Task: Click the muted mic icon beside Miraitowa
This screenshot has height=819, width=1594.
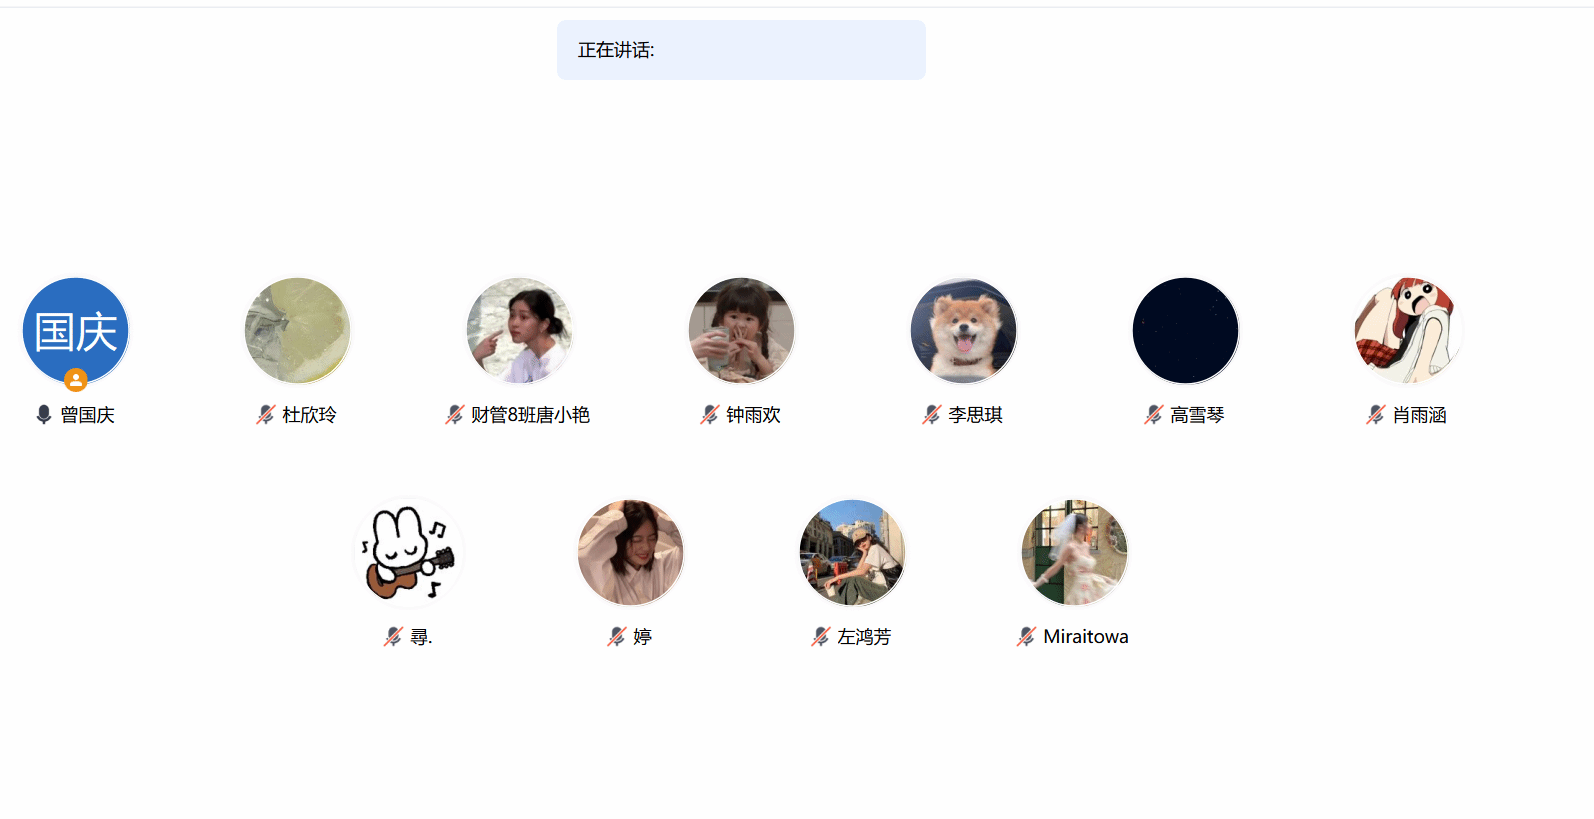Action: click(x=1026, y=636)
